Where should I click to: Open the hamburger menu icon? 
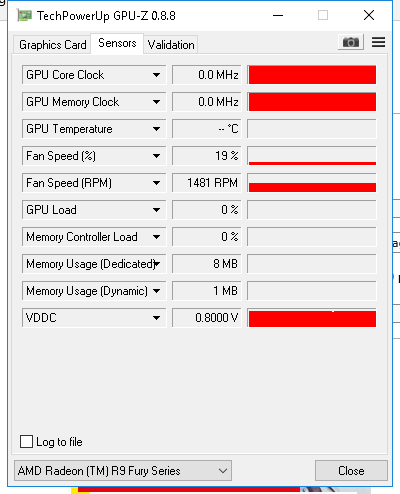tap(378, 42)
